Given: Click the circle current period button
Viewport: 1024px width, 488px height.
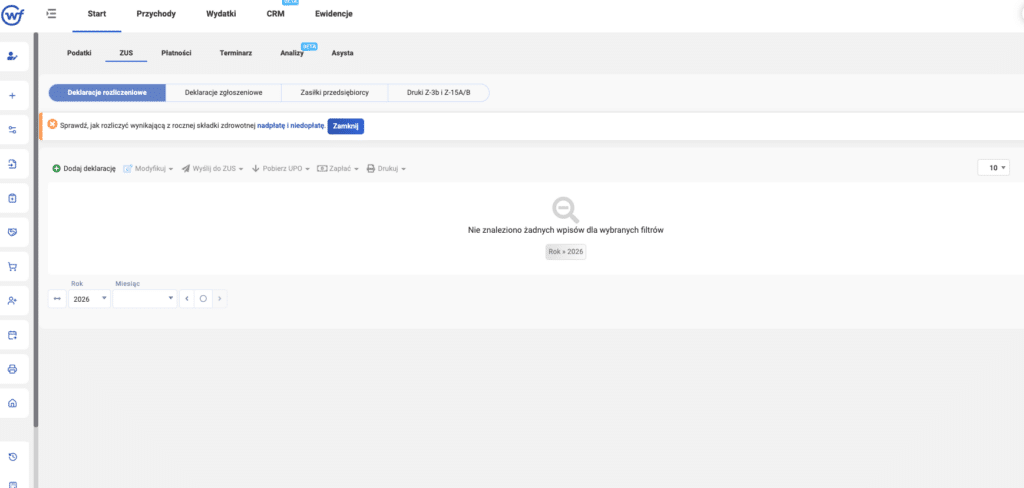Looking at the screenshot, I should 203,299.
